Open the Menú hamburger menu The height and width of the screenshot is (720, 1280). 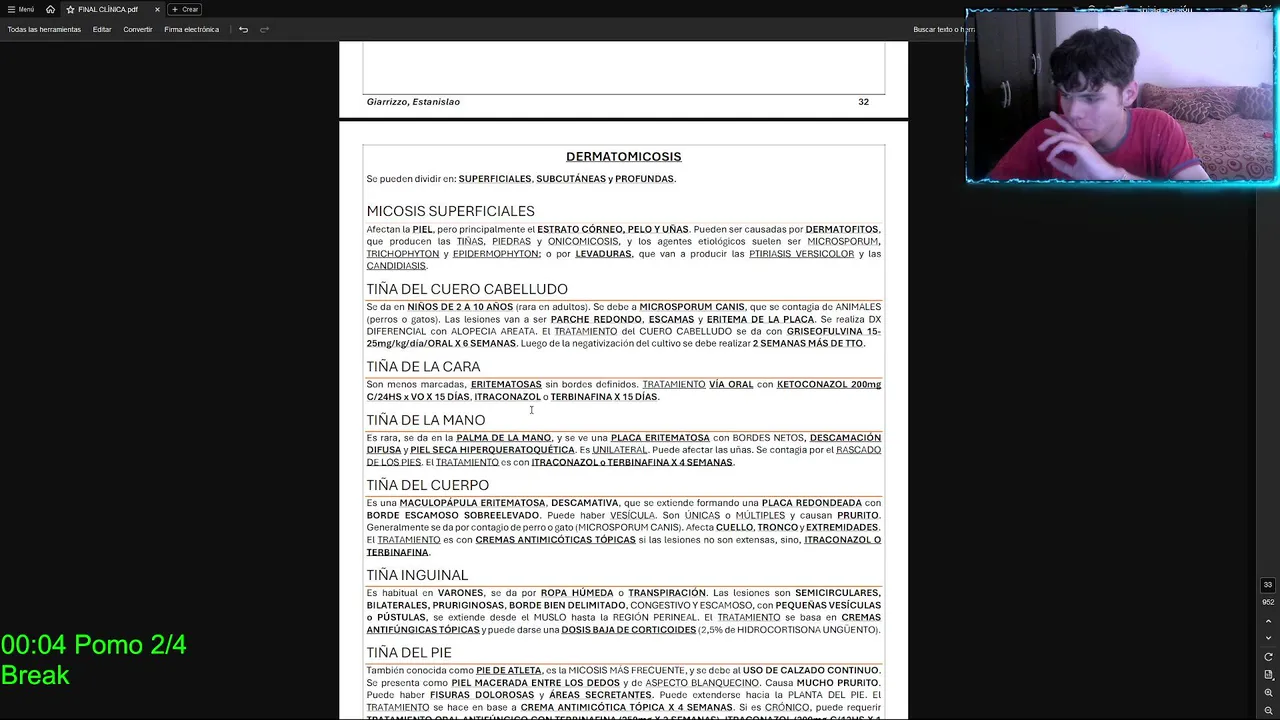[20, 9]
